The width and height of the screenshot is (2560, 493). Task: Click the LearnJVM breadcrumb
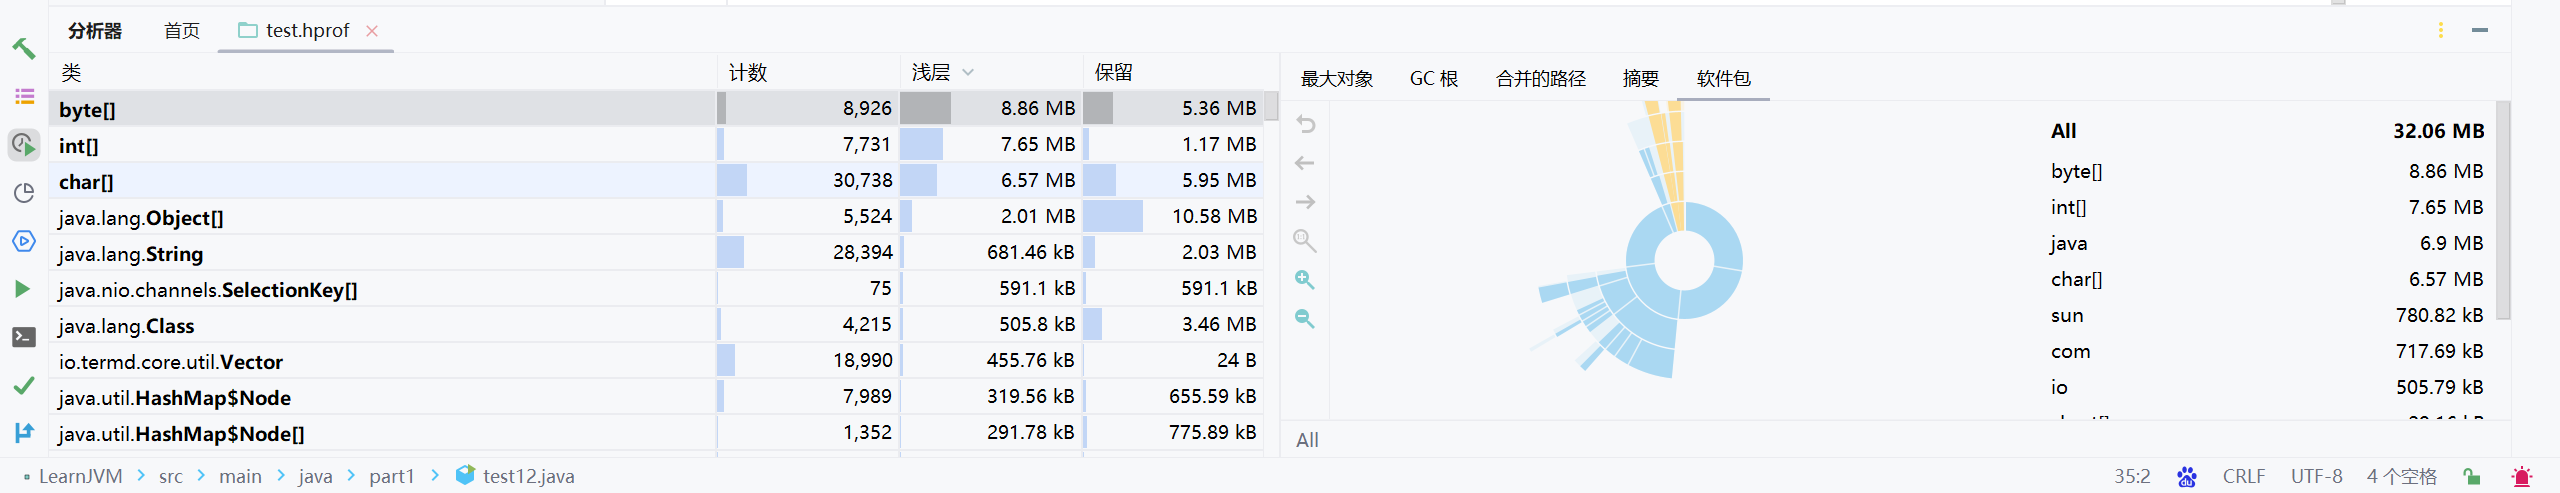coord(80,477)
